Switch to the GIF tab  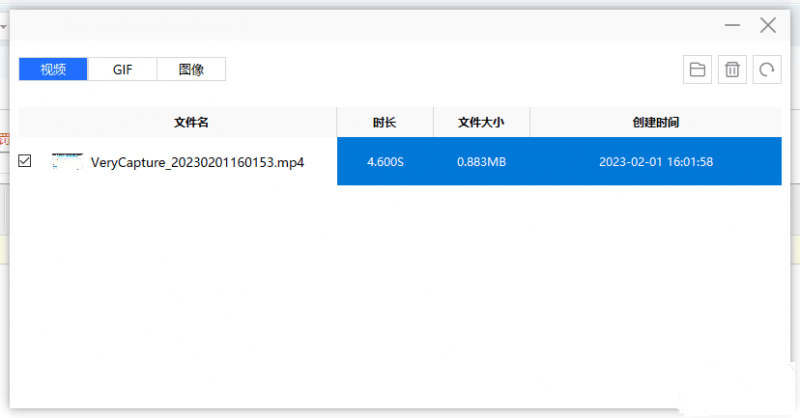click(122, 69)
